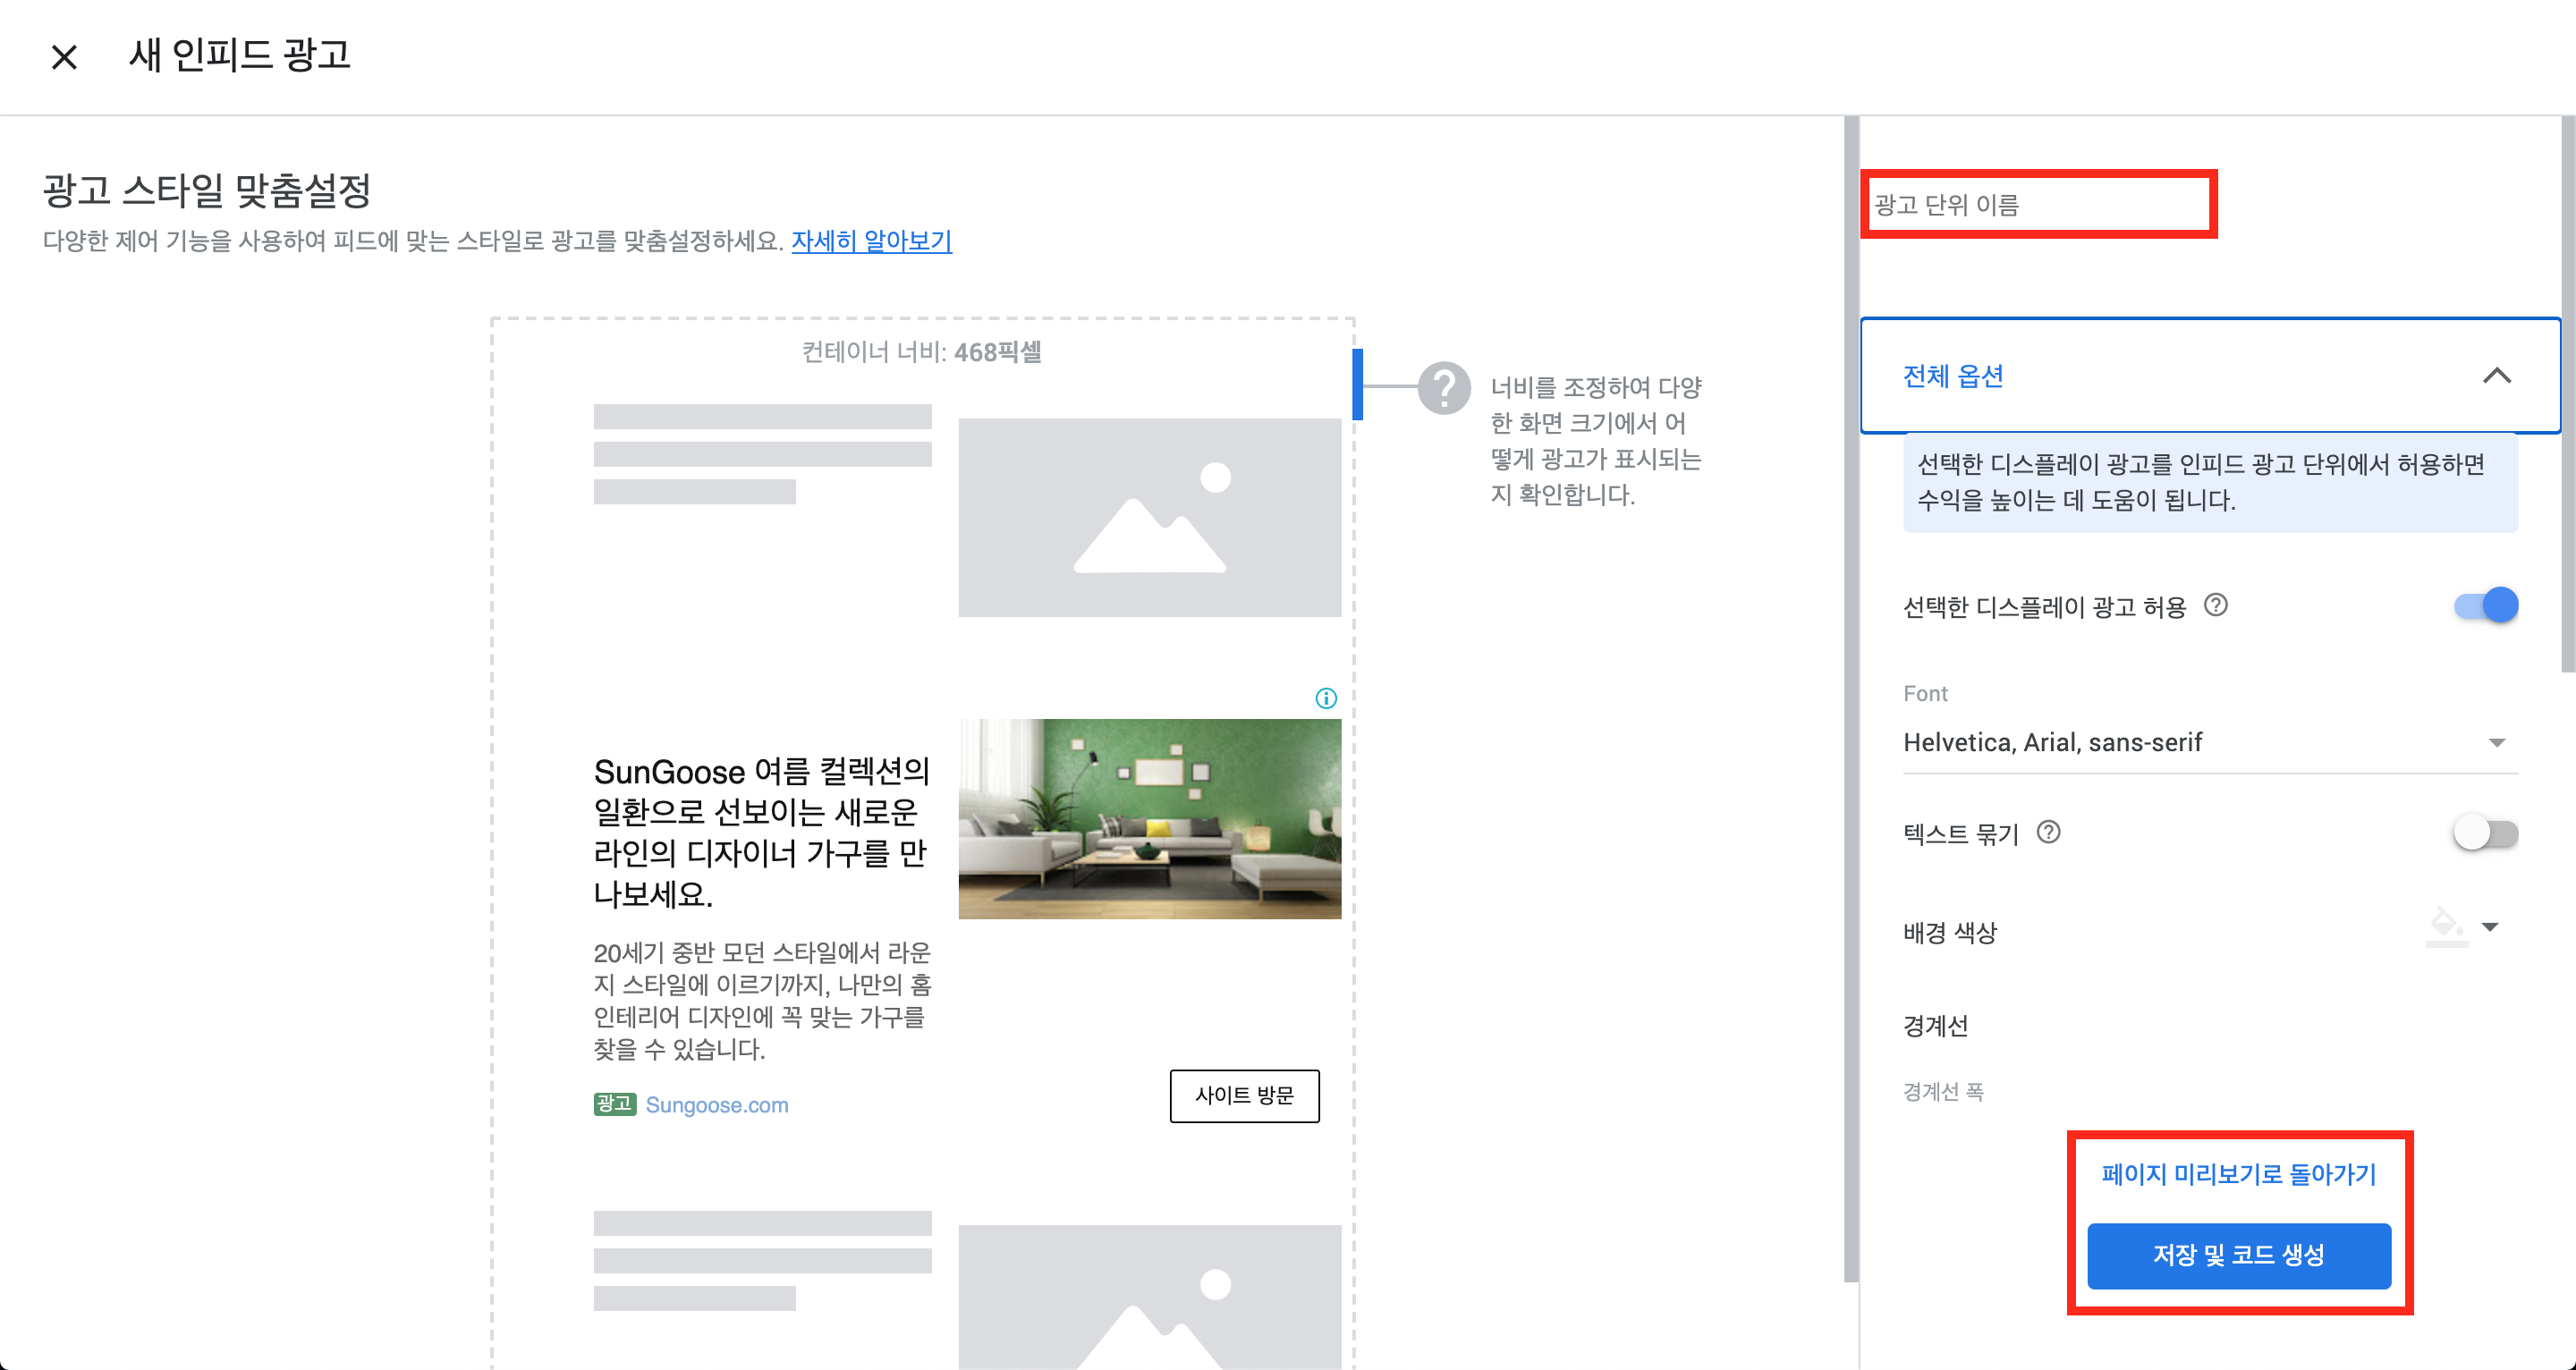Click the 사이트 방문 button in ad preview
This screenshot has height=1370, width=2576.
(1244, 1096)
